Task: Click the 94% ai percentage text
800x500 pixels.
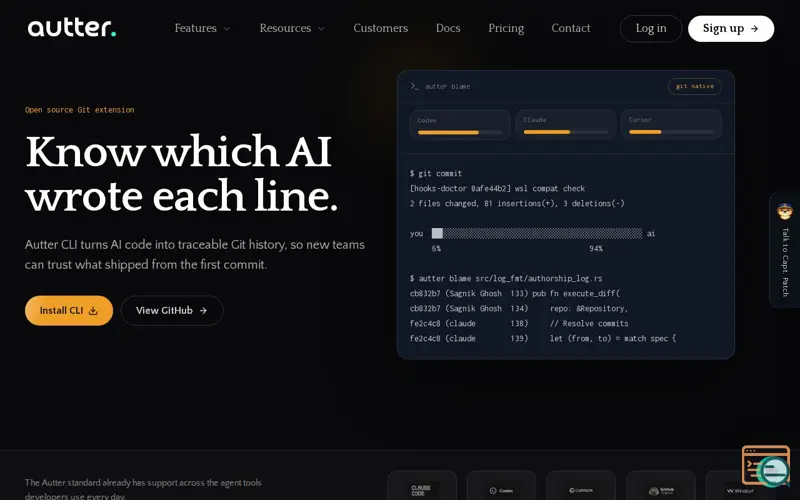Action: pyautogui.click(x=595, y=248)
